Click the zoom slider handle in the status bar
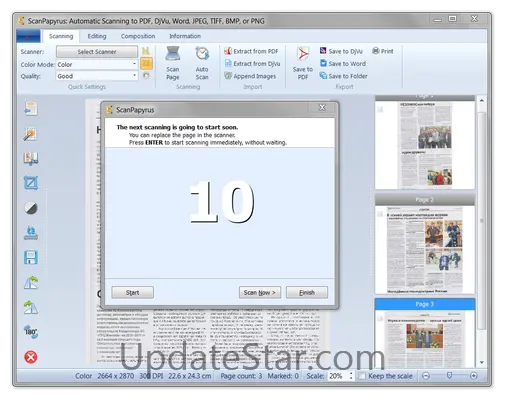Screen dimensions: 505x400 (x=449, y=376)
